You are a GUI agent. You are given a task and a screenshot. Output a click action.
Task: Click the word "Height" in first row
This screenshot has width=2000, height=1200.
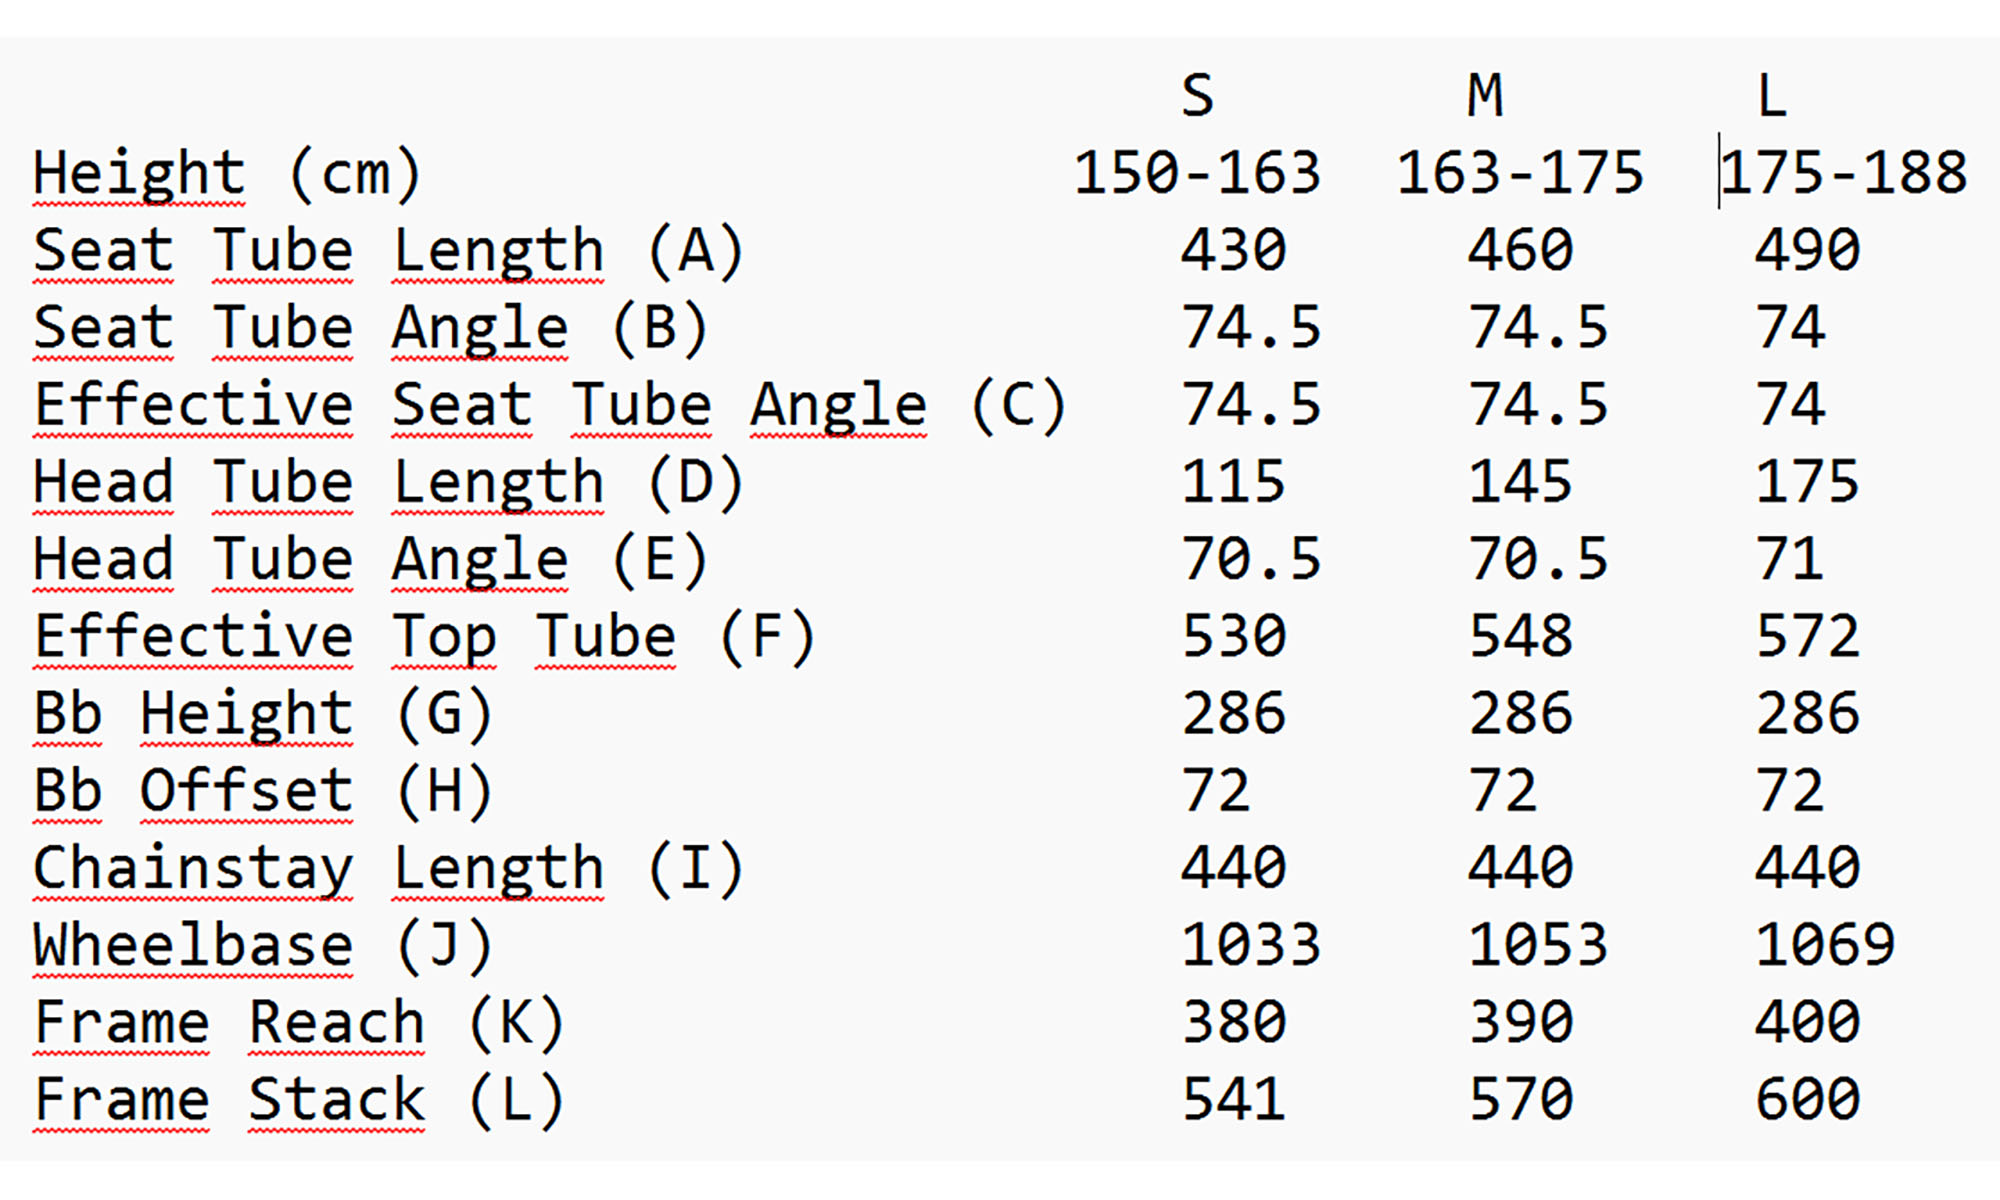[x=138, y=174]
